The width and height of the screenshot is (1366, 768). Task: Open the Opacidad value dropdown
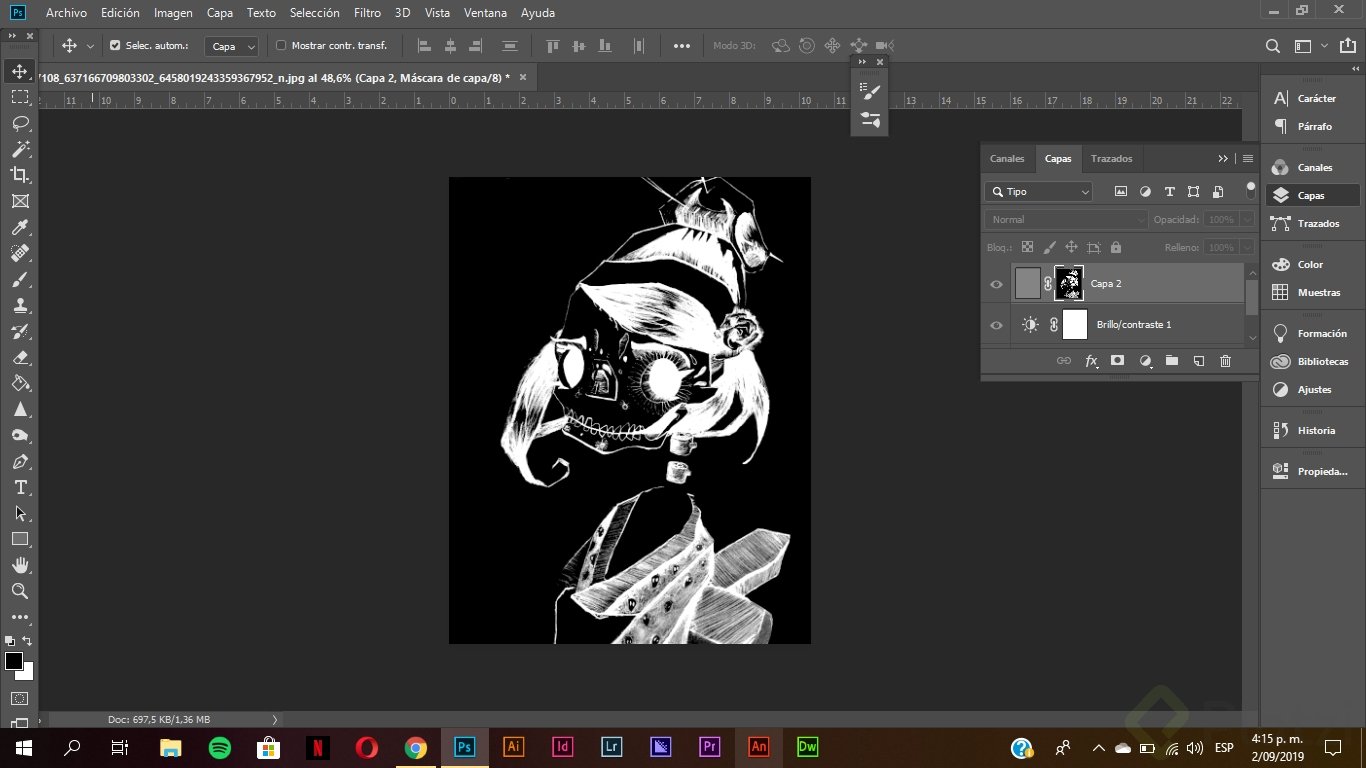1247,219
